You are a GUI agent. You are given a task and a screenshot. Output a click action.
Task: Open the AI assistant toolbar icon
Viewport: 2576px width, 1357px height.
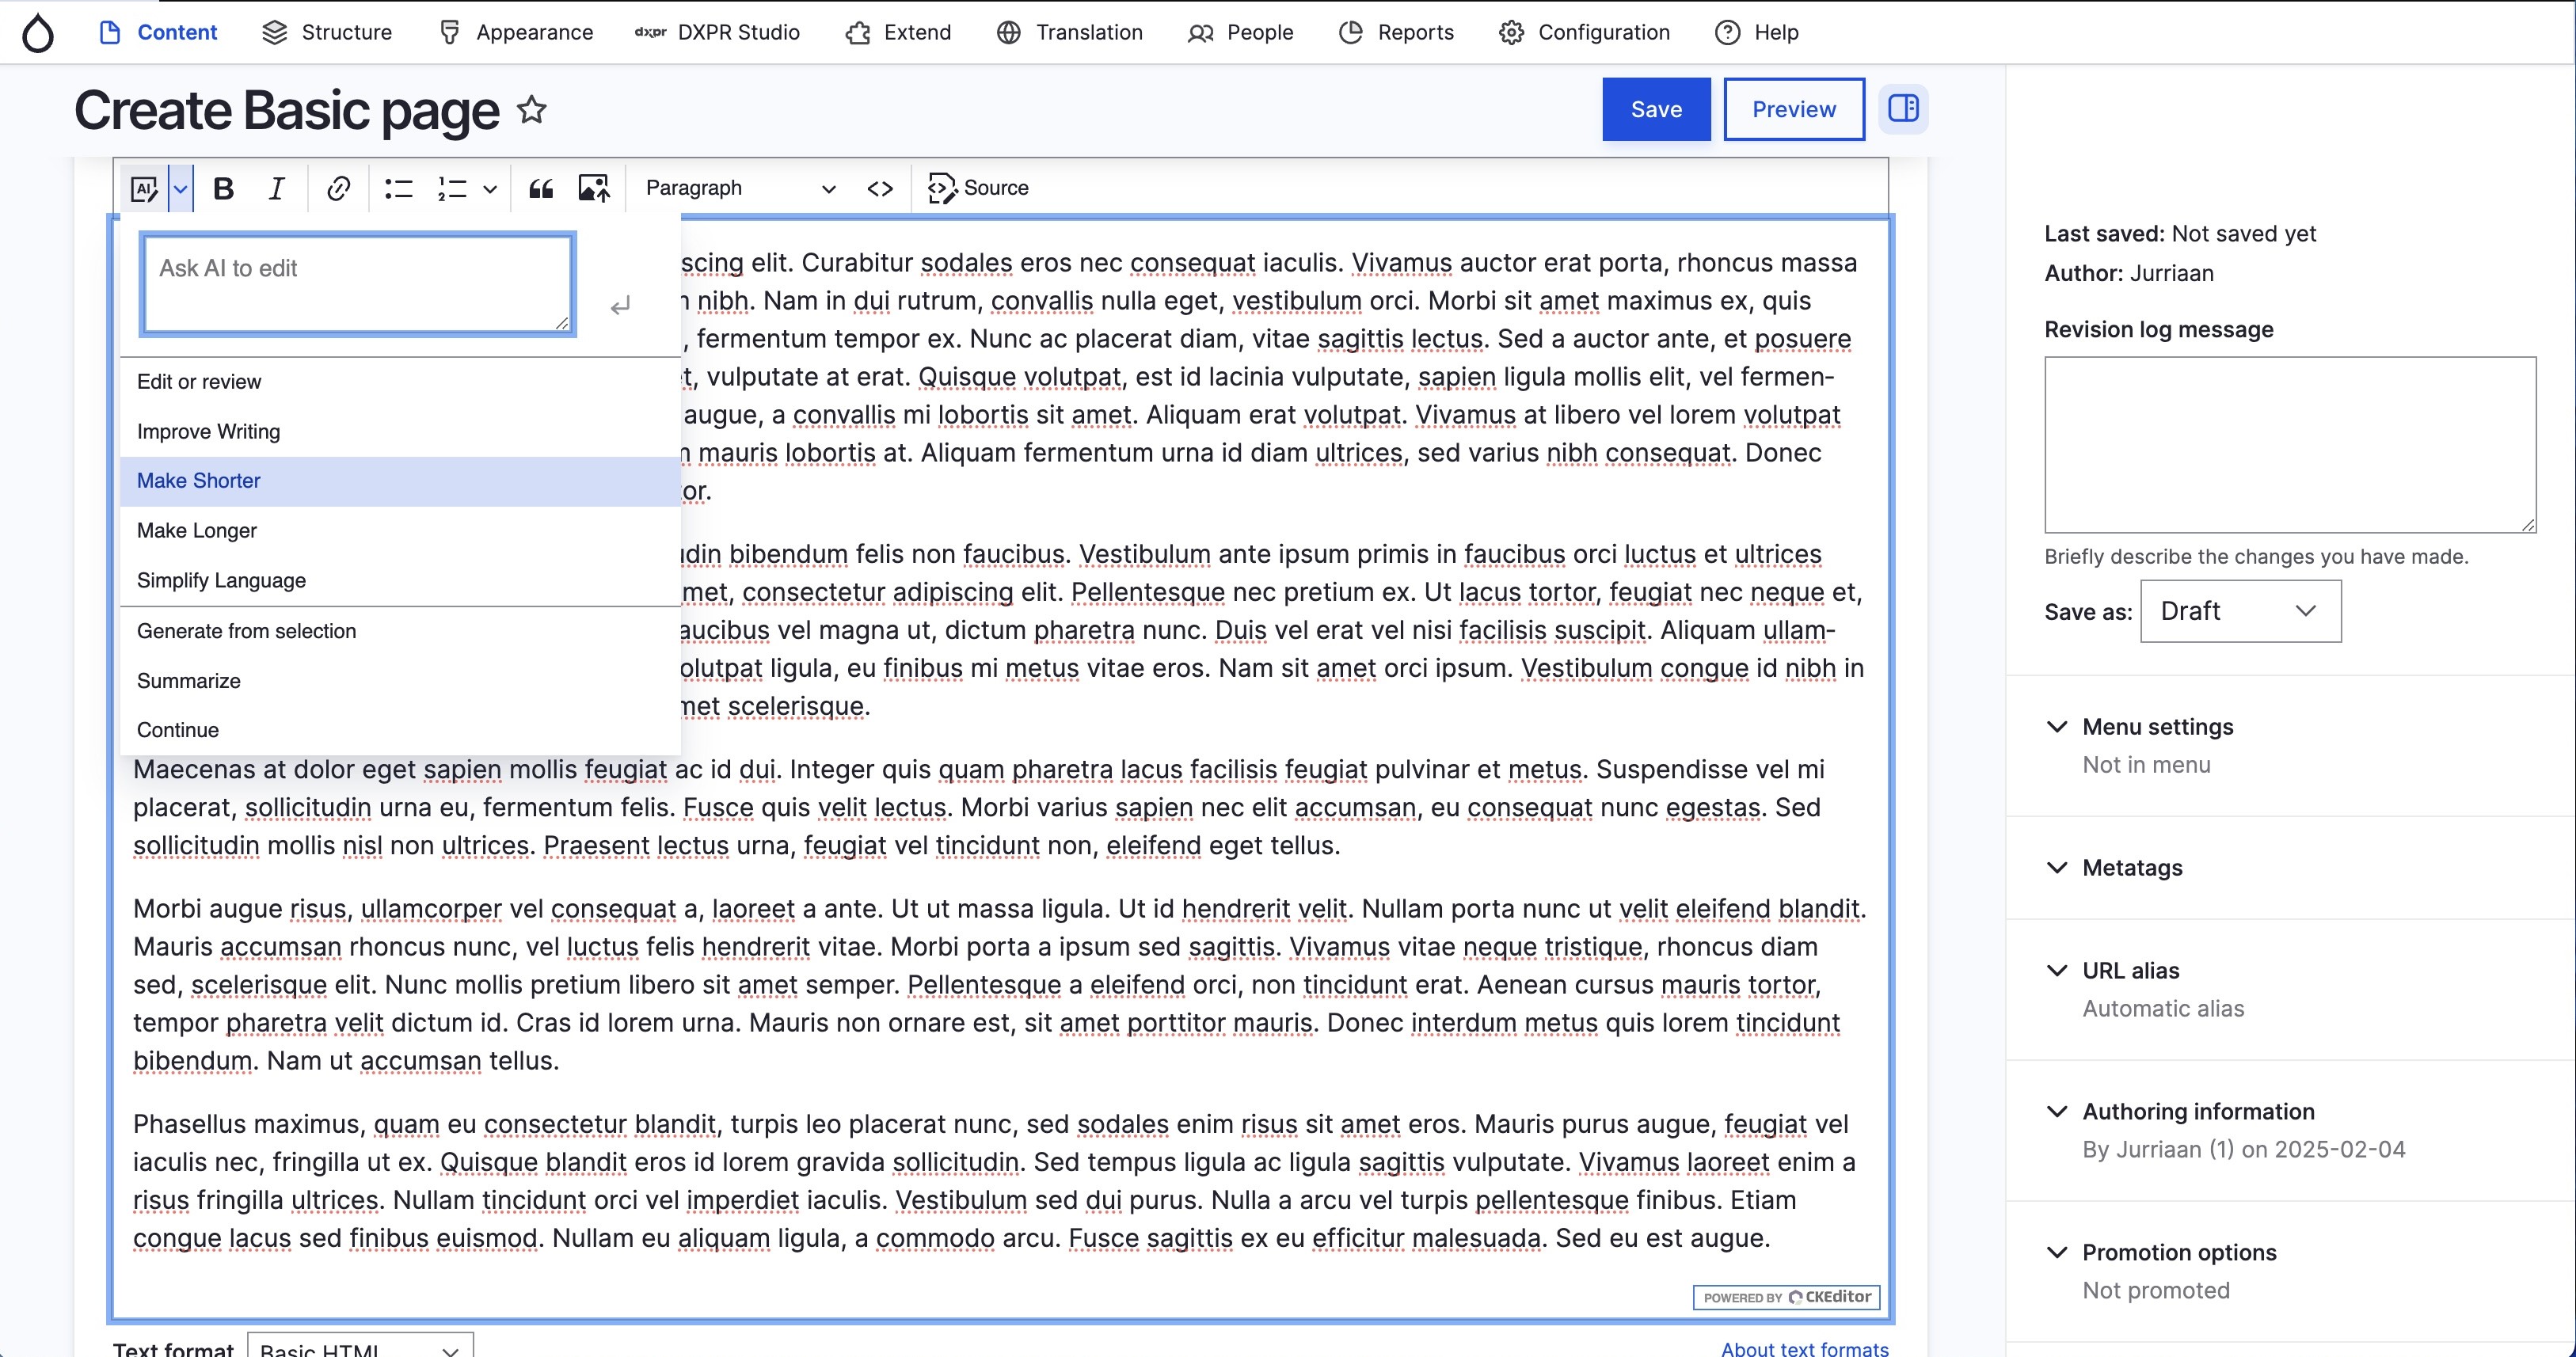click(x=144, y=188)
